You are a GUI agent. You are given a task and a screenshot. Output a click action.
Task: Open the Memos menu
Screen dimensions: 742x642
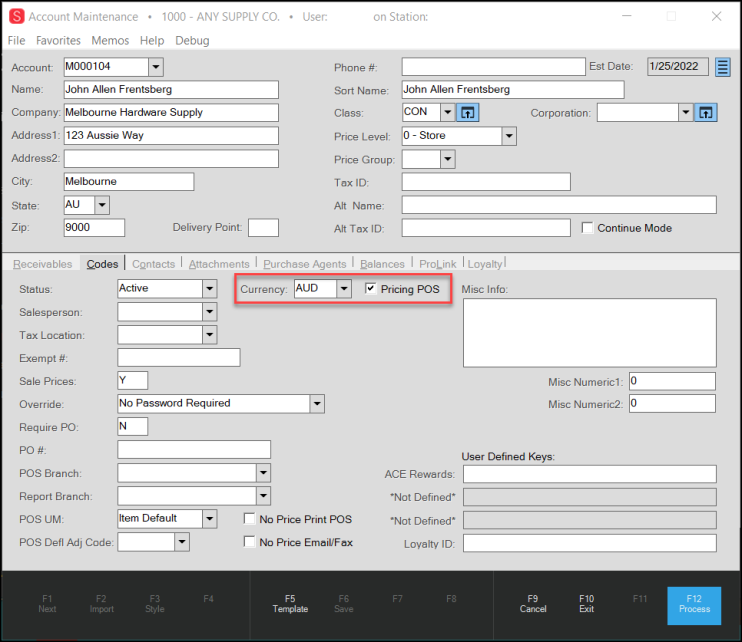coord(110,41)
